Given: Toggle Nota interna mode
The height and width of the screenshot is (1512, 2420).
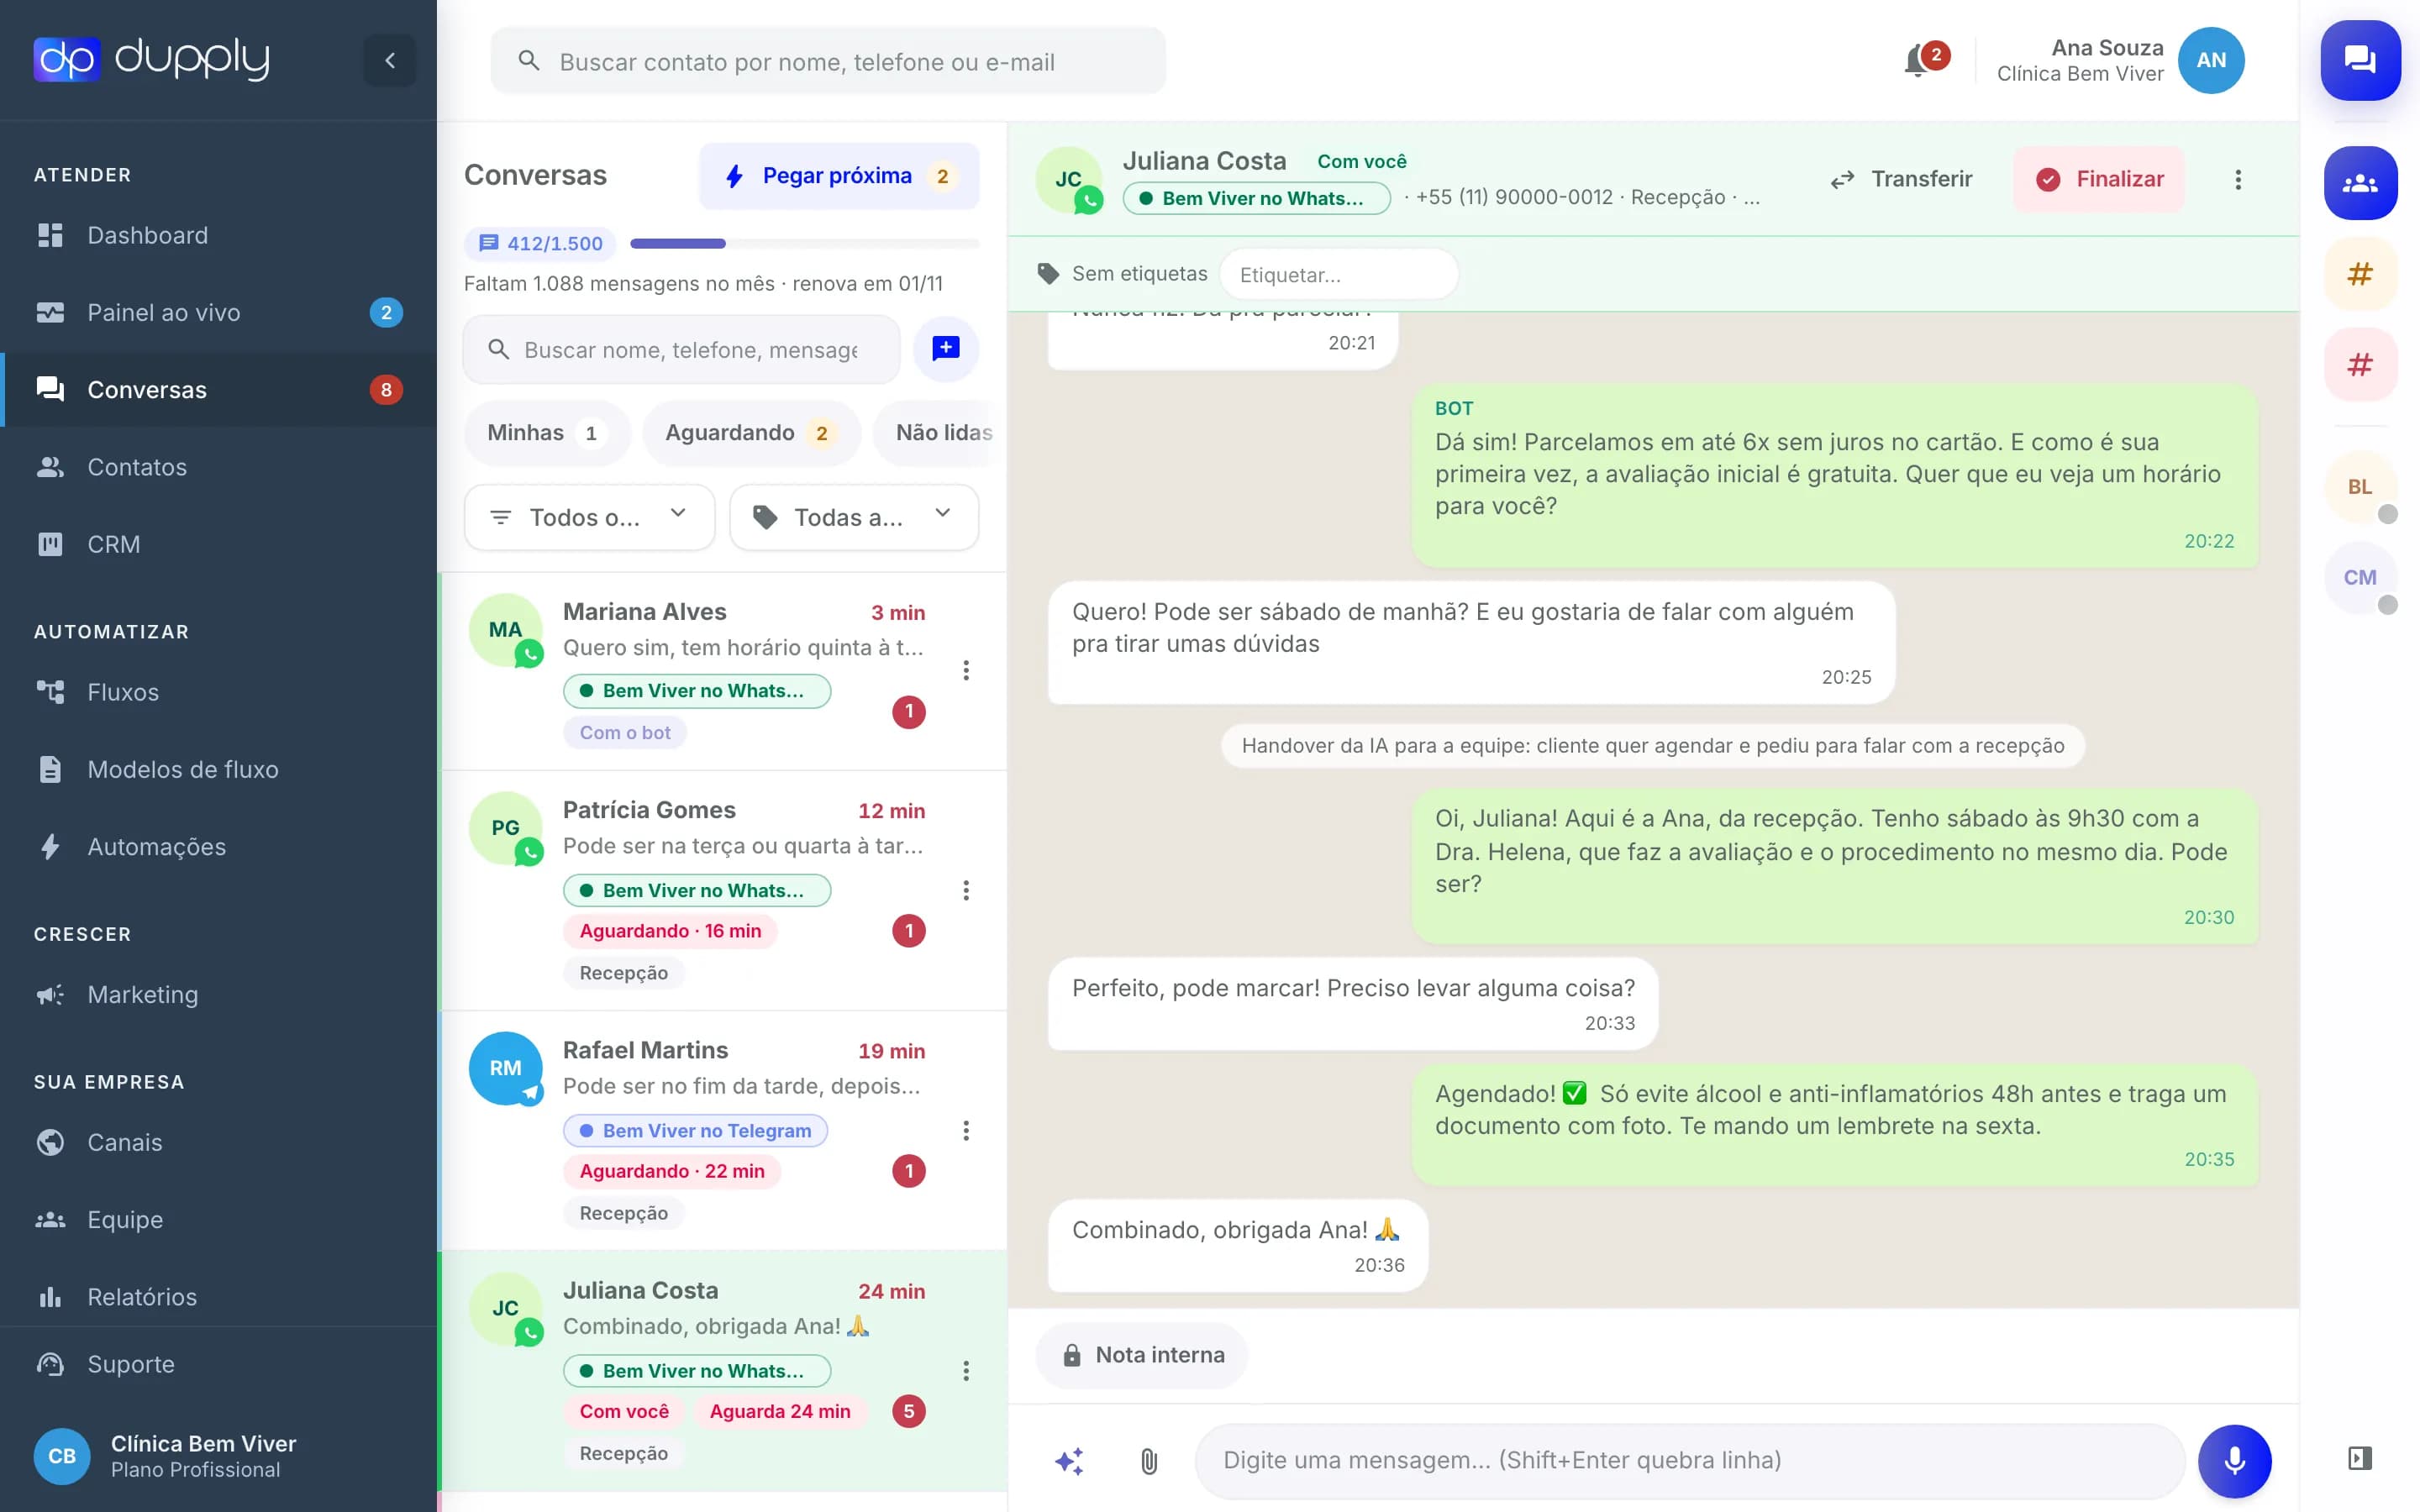Looking at the screenshot, I should (x=1142, y=1355).
